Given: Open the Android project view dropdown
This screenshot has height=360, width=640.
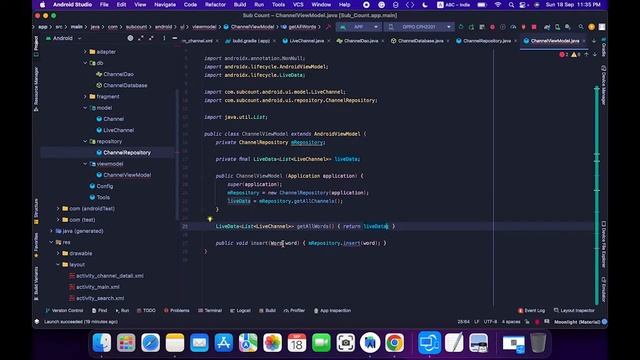Looking at the screenshot, I should click(x=64, y=38).
